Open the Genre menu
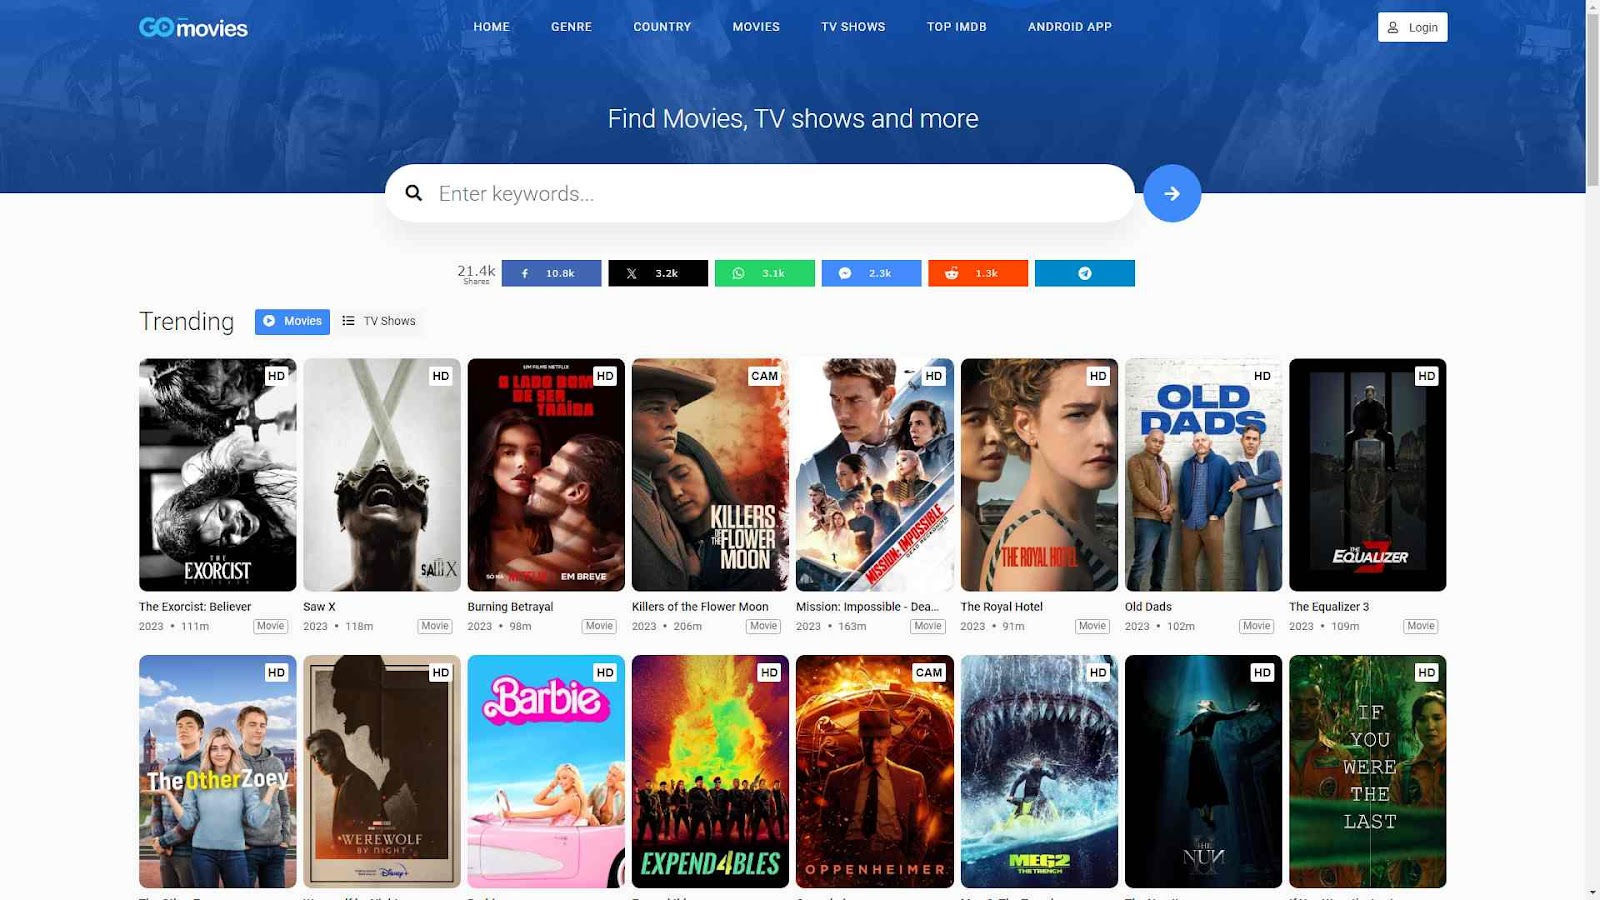The image size is (1600, 900). [572, 27]
